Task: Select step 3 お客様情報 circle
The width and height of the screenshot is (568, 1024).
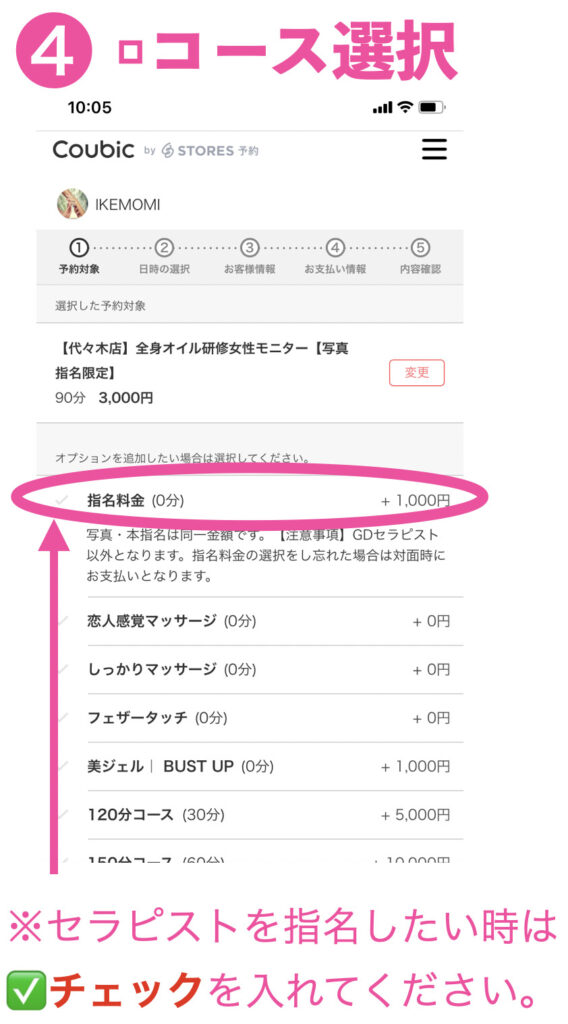Action: click(249, 248)
